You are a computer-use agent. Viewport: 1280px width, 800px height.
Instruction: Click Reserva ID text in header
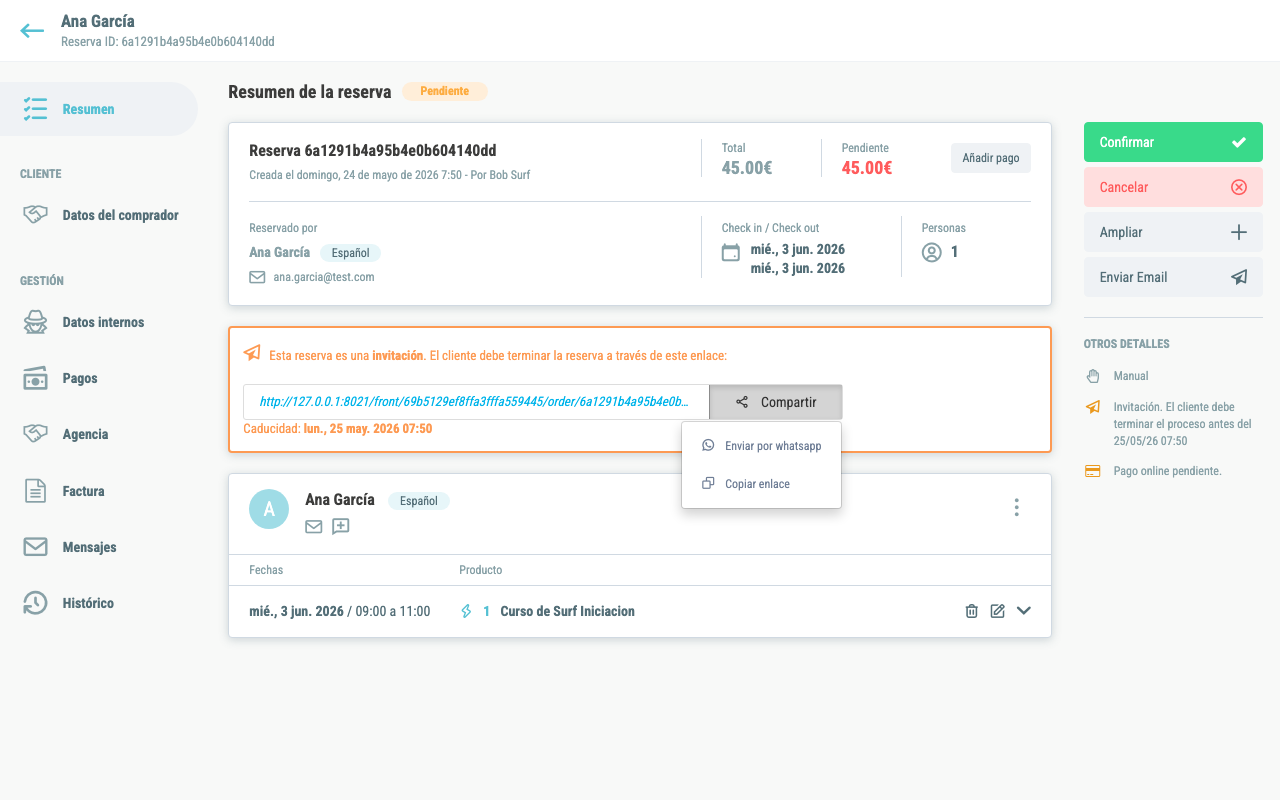tap(168, 42)
